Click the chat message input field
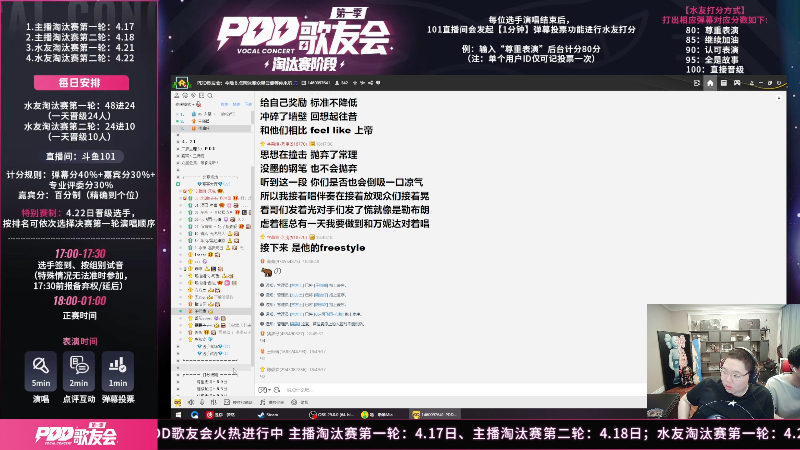This screenshot has width=800, height=450. [464, 390]
